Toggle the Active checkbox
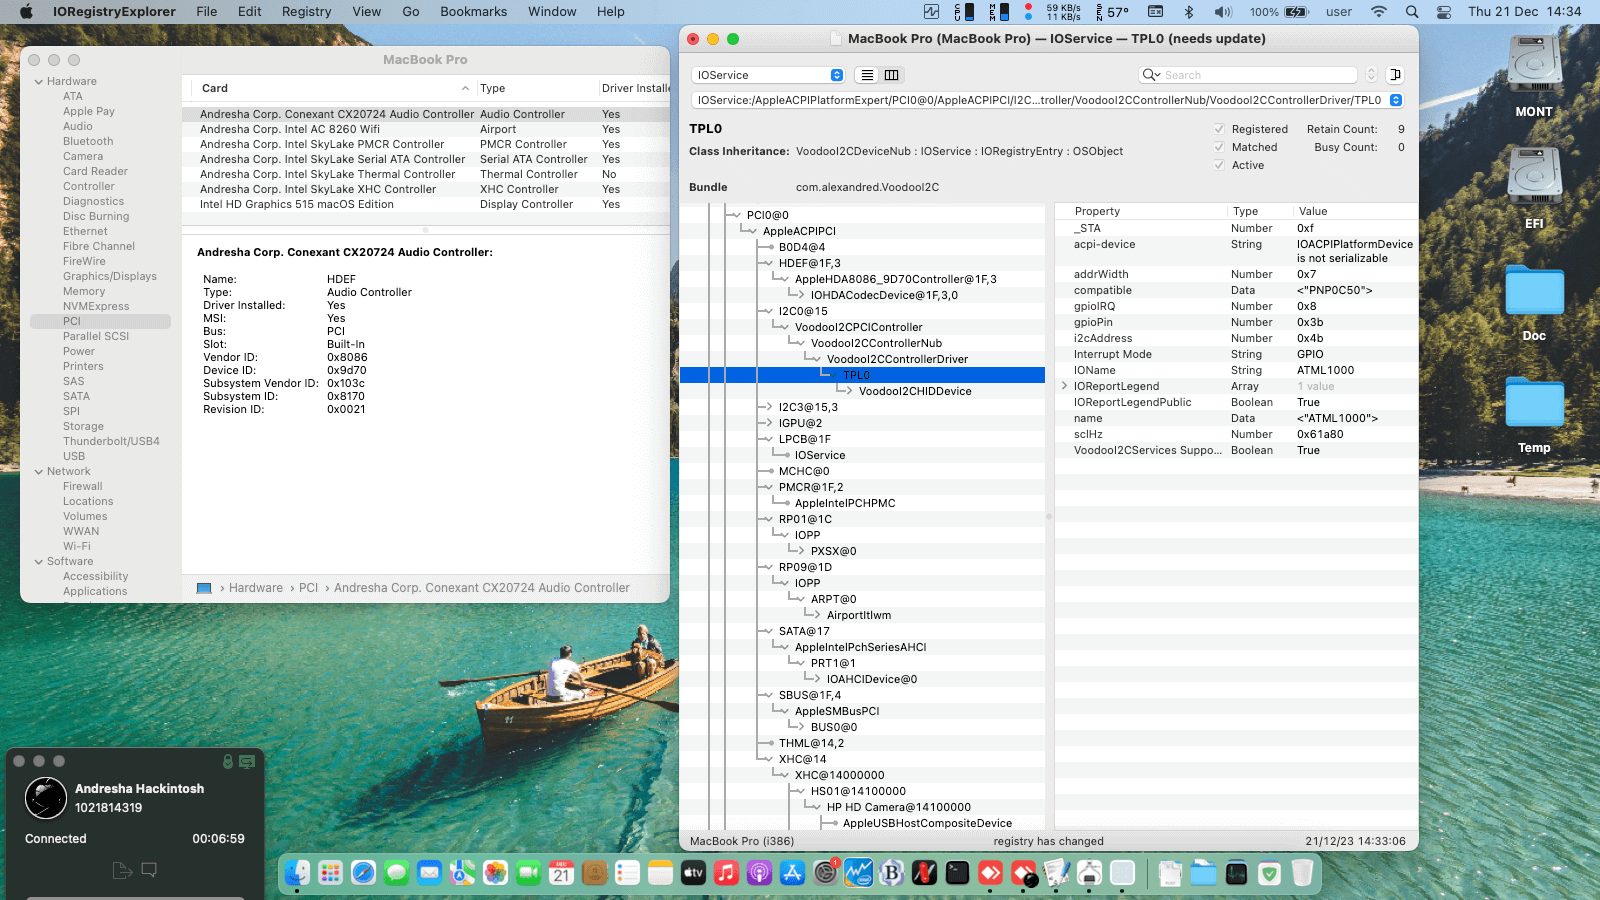This screenshot has width=1600, height=900. 1219,165
